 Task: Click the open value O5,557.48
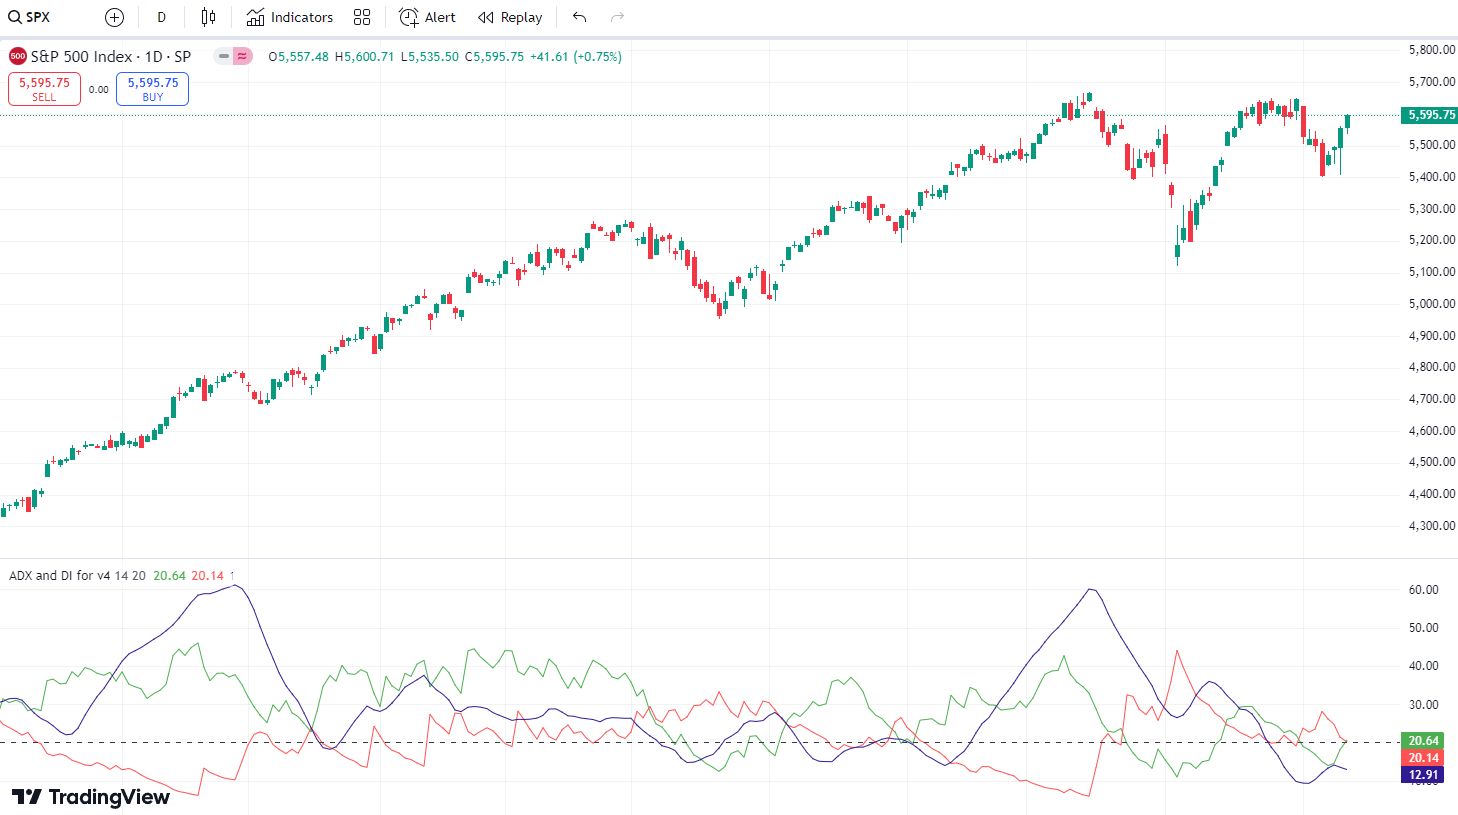298,57
